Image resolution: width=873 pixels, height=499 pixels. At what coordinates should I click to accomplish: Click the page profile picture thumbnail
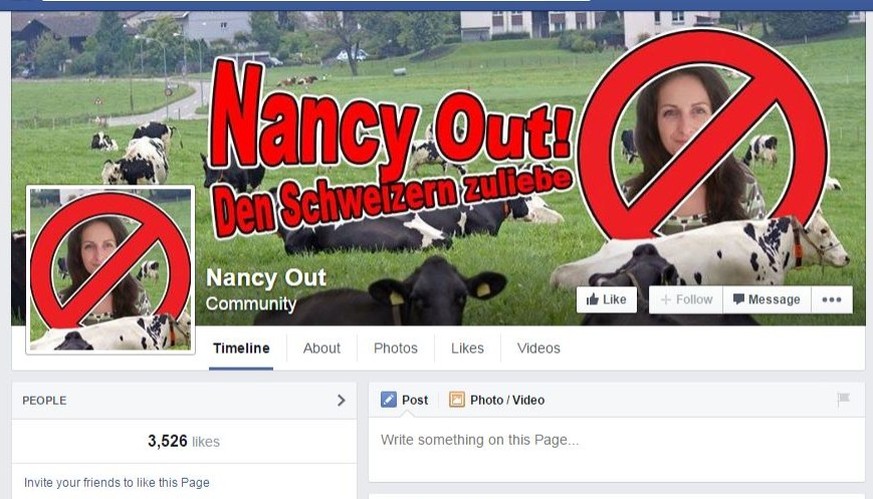pos(110,270)
